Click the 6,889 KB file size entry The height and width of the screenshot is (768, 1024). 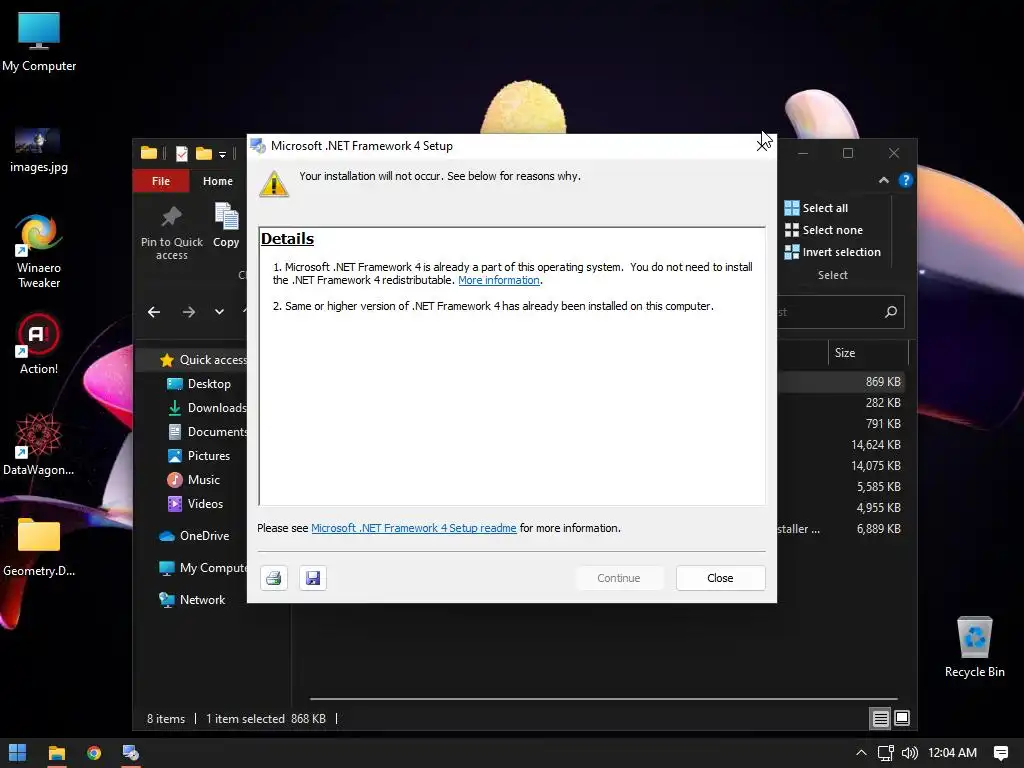pos(878,529)
